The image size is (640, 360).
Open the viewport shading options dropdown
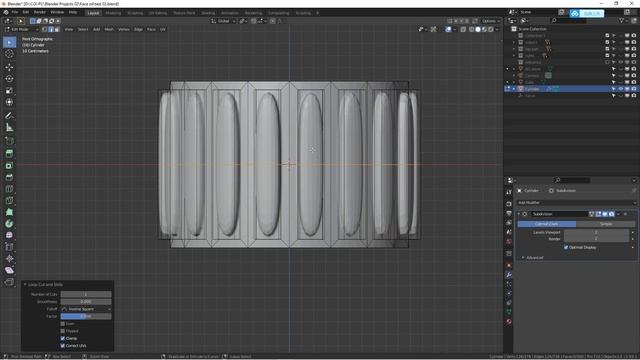(497, 29)
